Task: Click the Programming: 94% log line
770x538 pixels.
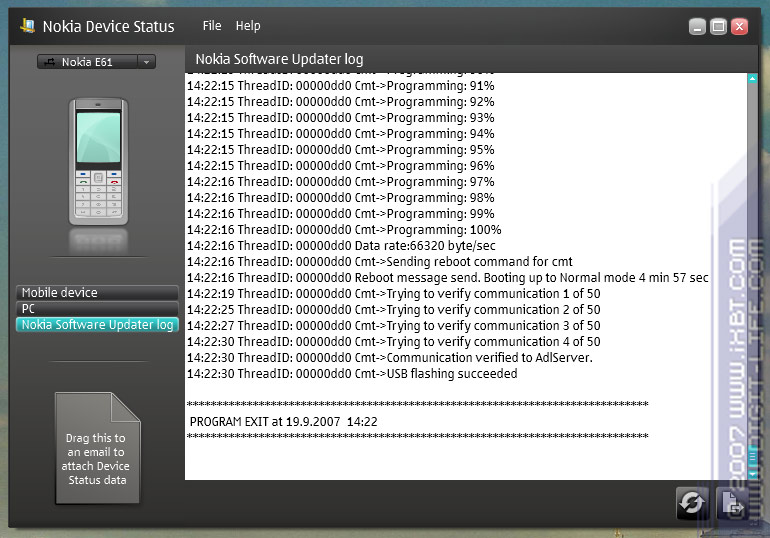Action: click(340, 134)
